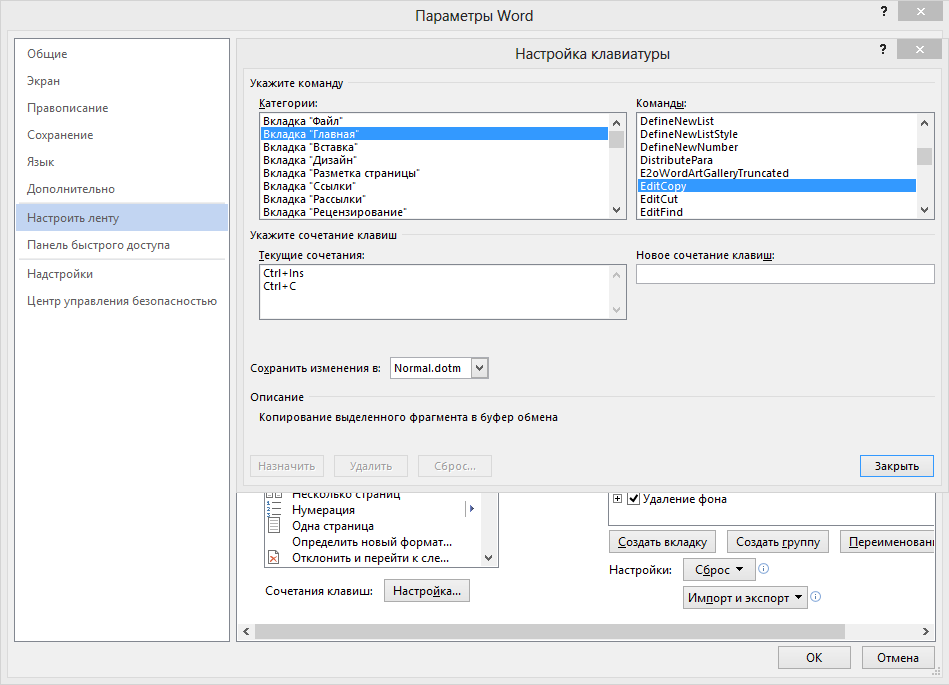Open the Нумерация submenu arrow
The height and width of the screenshot is (685, 949).
point(471,509)
